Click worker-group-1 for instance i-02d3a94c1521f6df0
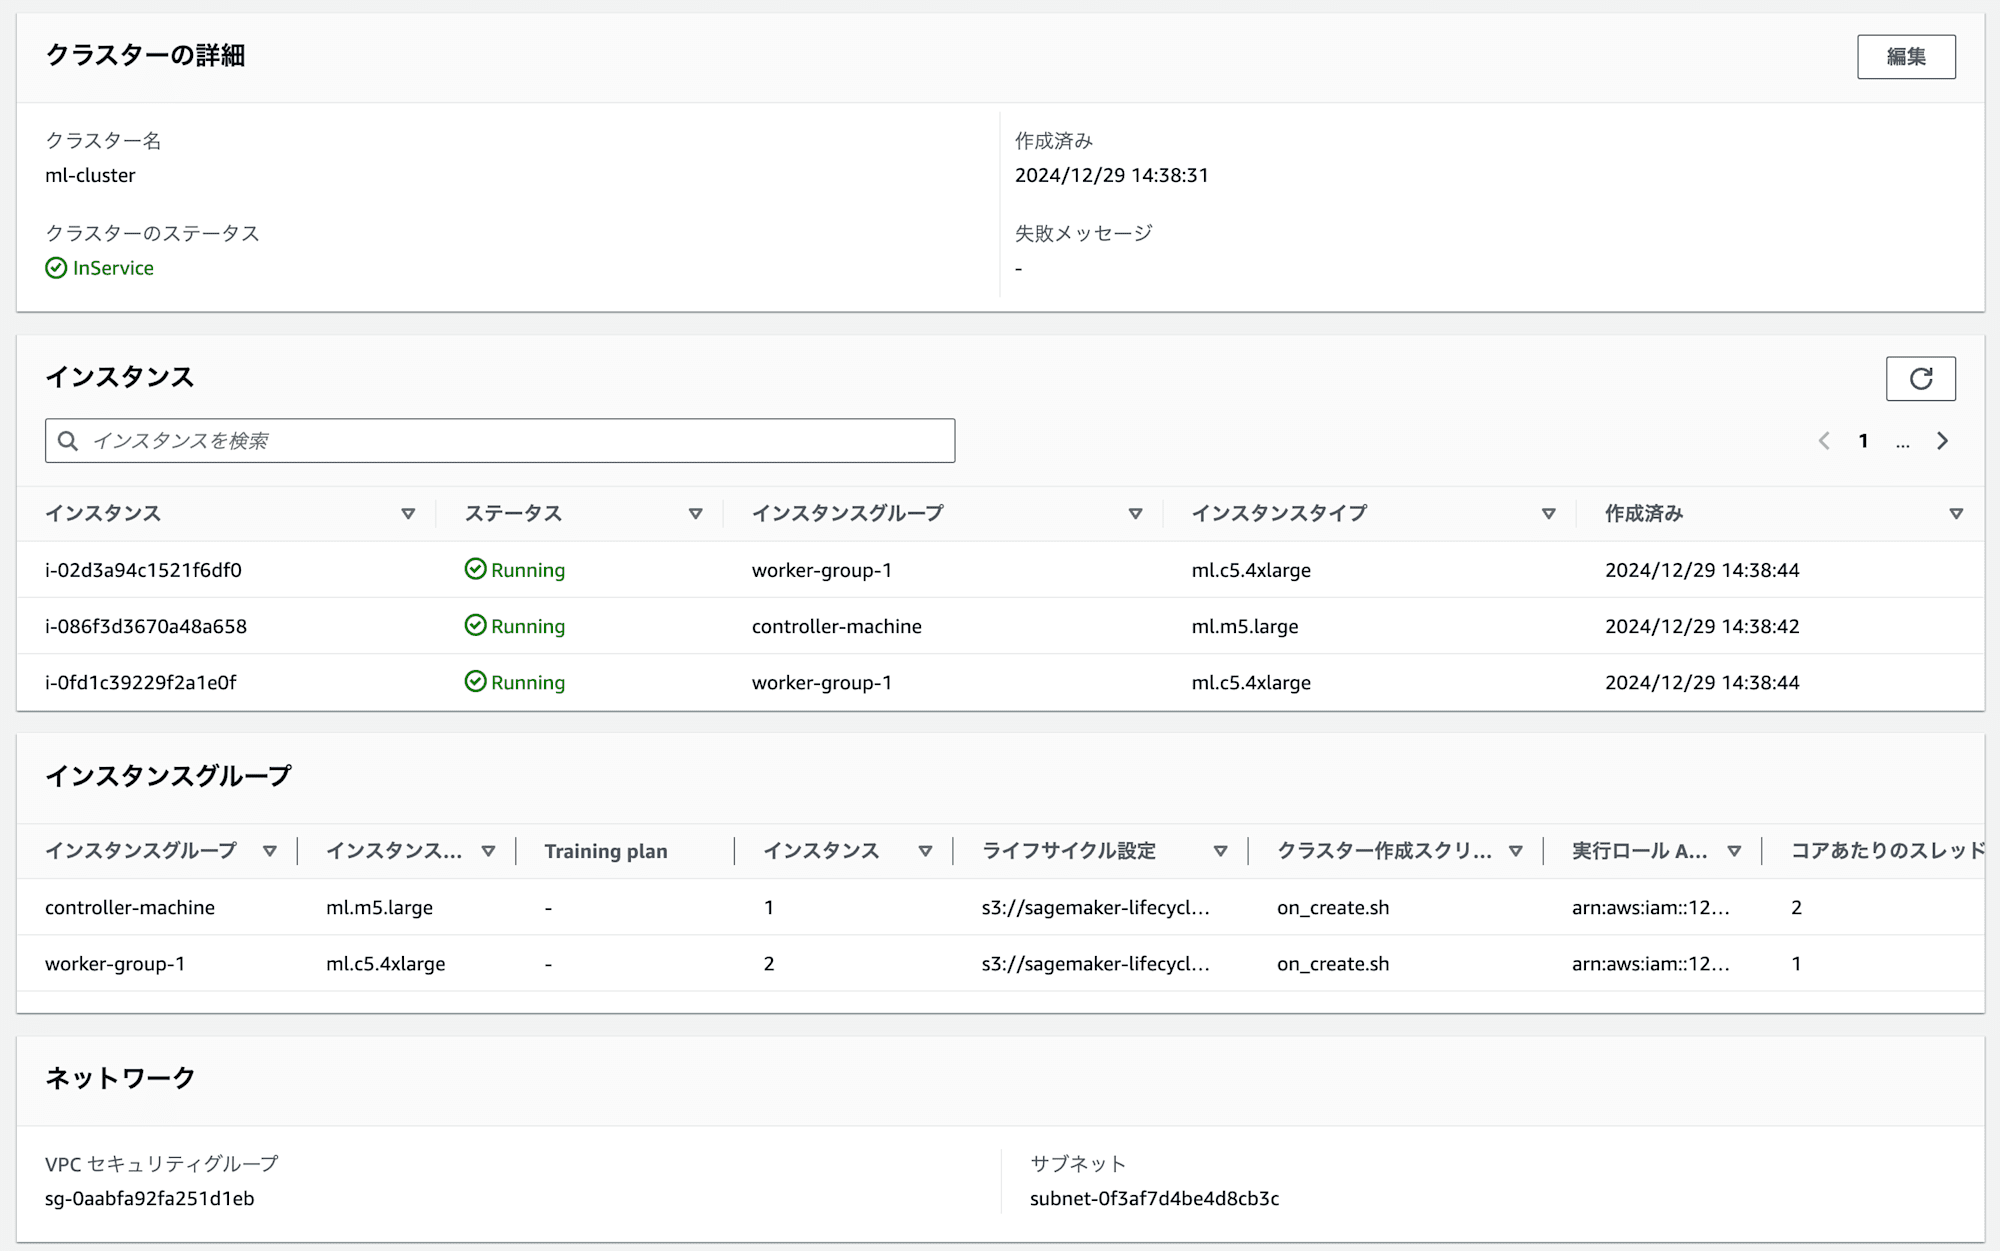This screenshot has height=1251, width=2000. (822, 570)
